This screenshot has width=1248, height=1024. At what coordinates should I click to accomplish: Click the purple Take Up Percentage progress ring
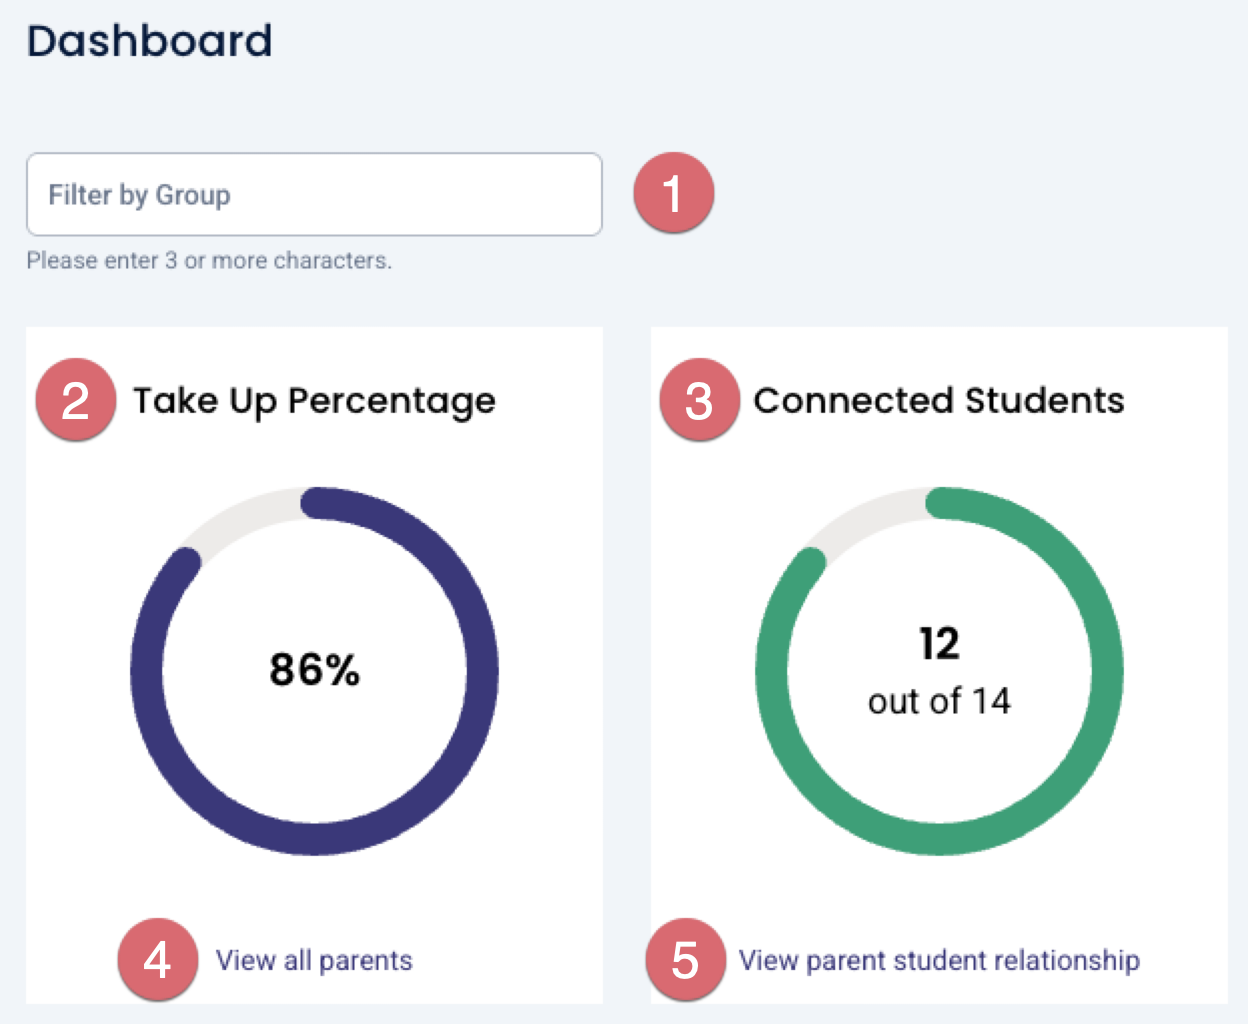pos(483,670)
